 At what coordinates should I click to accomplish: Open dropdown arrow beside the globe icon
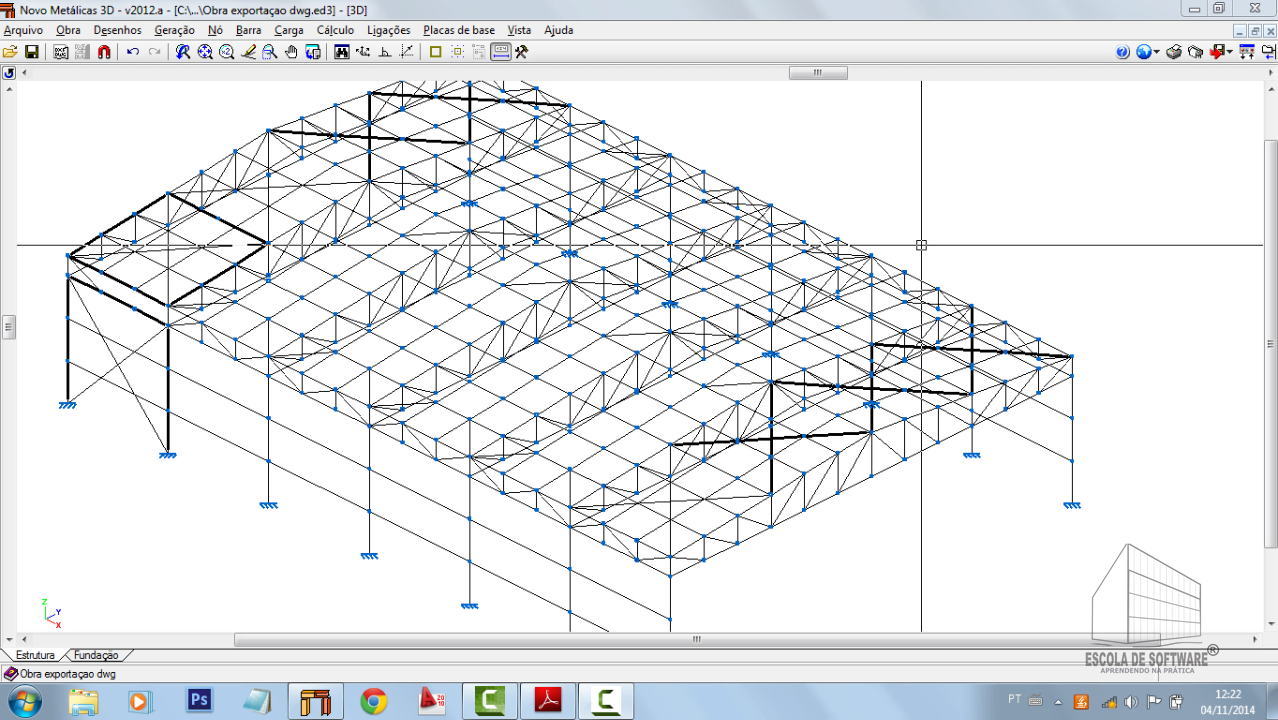(x=1157, y=52)
